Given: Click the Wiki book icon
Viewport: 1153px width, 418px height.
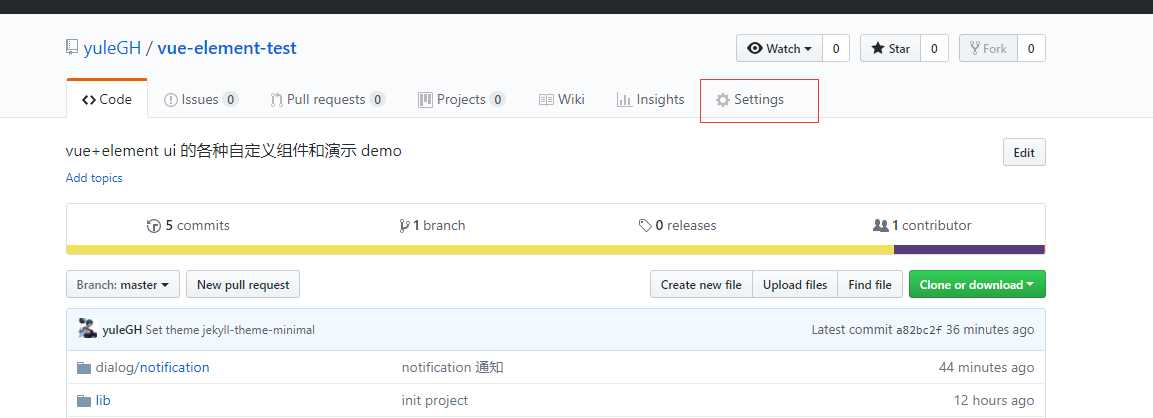Looking at the screenshot, I should tap(546, 100).
